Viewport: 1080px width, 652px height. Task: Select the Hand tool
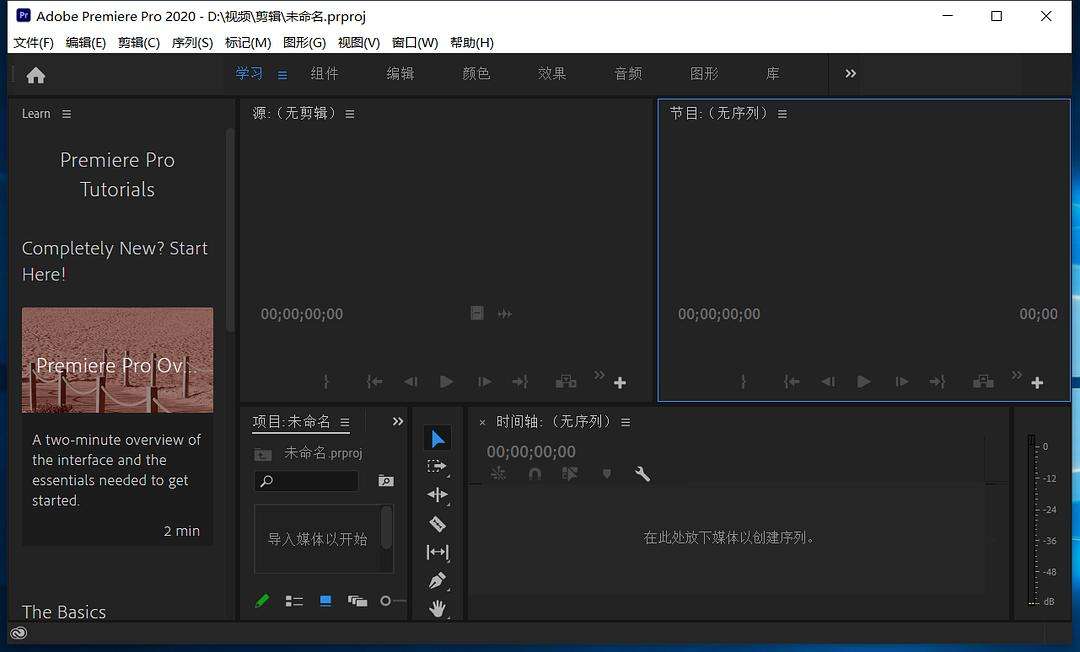pyautogui.click(x=438, y=608)
